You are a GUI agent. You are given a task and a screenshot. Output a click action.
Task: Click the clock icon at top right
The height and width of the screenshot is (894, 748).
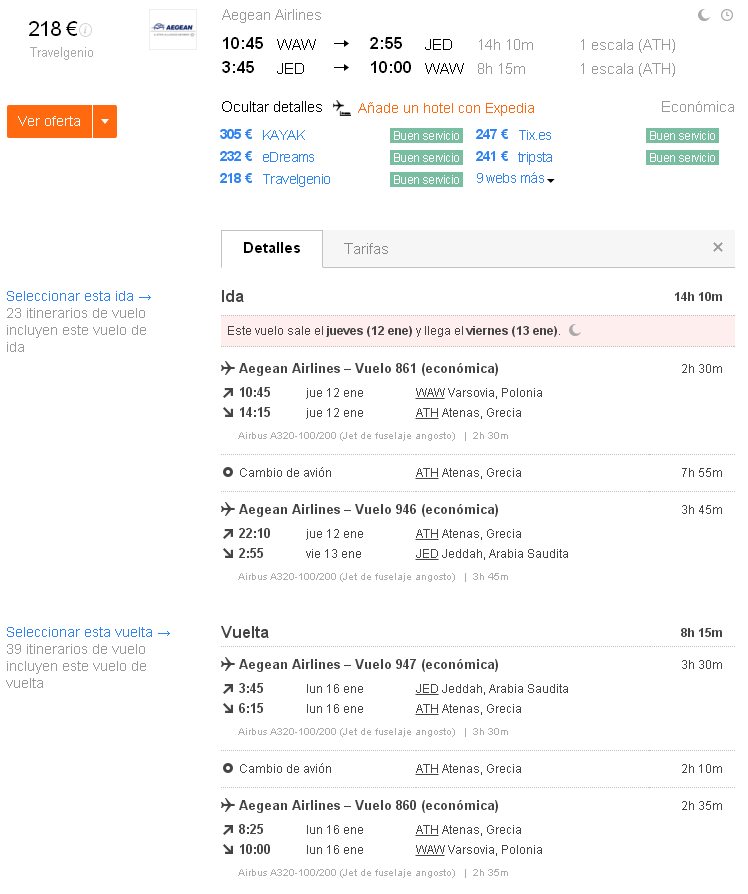pyautogui.click(x=727, y=15)
